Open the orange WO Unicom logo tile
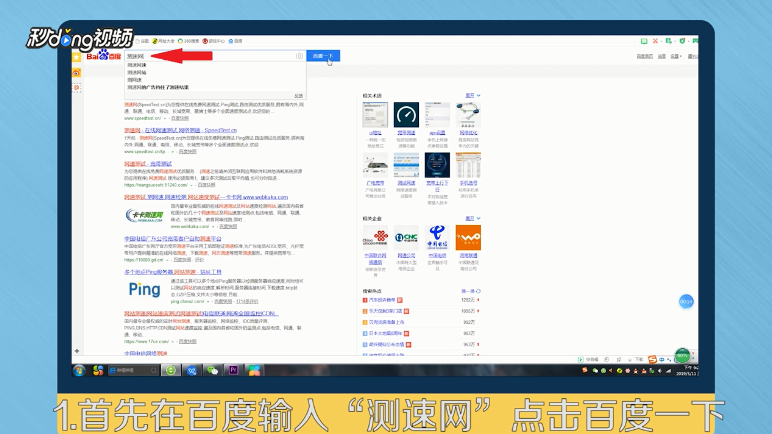Image resolution: width=772 pixels, height=434 pixels. pyautogui.click(x=468, y=238)
